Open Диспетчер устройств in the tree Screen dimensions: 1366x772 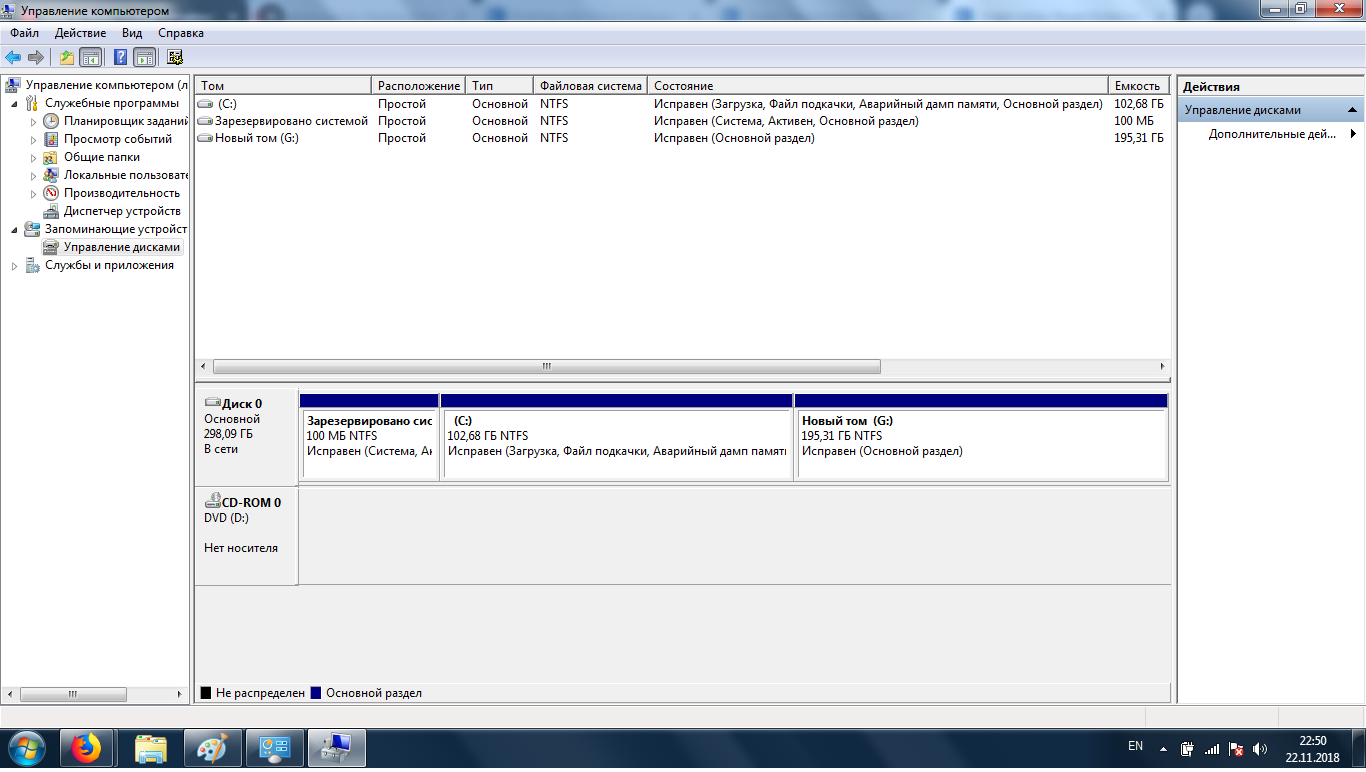coord(121,211)
